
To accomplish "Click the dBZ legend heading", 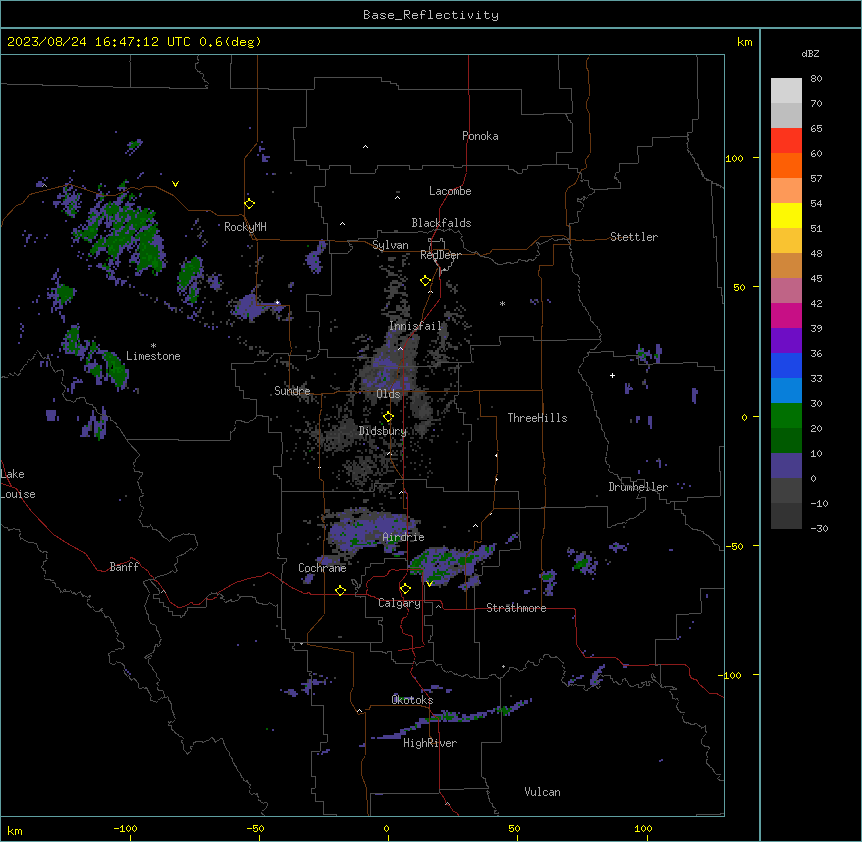I will point(810,54).
